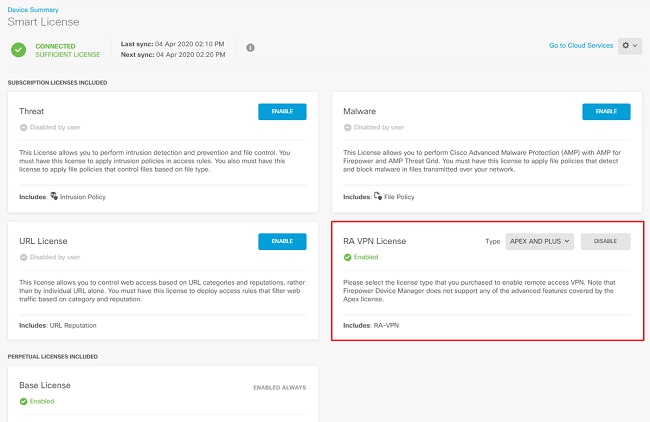Enable the Malware license
650x422 pixels.
(x=606, y=111)
